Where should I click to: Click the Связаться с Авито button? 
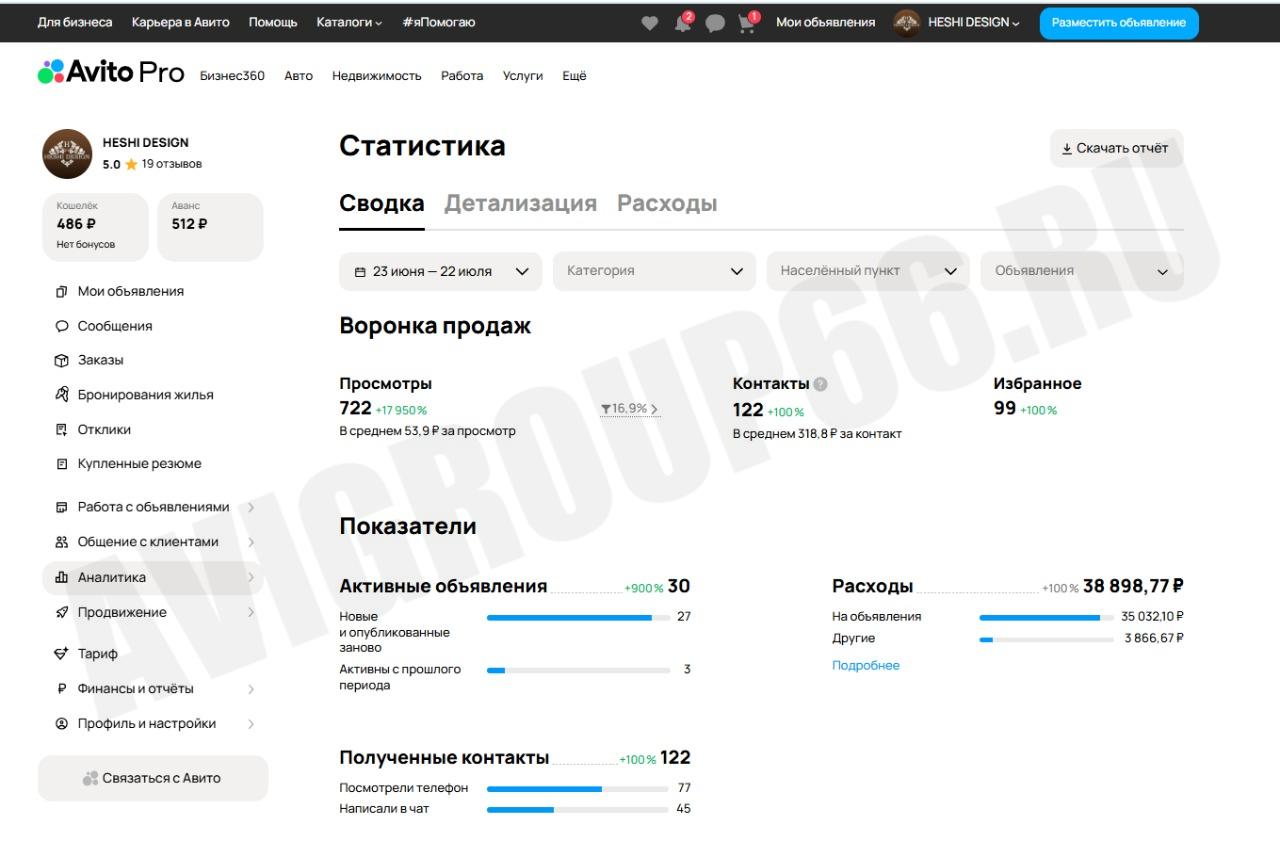click(x=153, y=778)
